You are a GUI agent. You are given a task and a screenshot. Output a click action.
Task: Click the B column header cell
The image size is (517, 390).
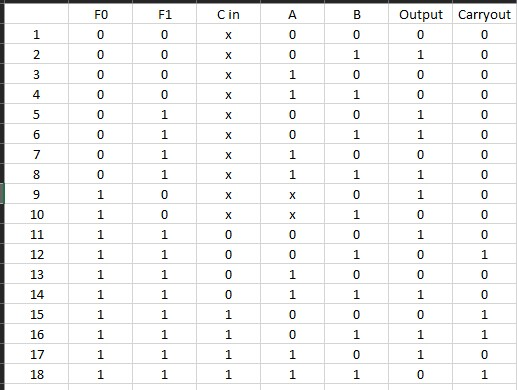(x=356, y=14)
